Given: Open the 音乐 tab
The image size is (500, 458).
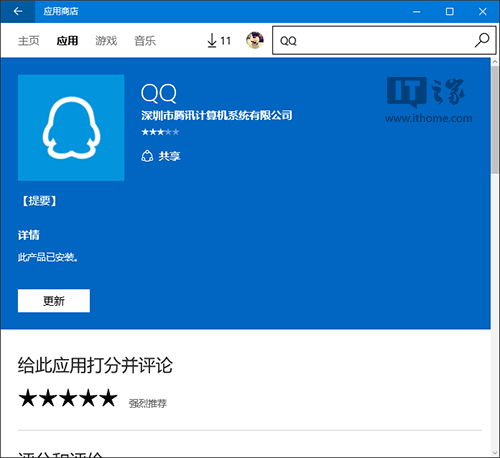Looking at the screenshot, I should click(x=145, y=41).
